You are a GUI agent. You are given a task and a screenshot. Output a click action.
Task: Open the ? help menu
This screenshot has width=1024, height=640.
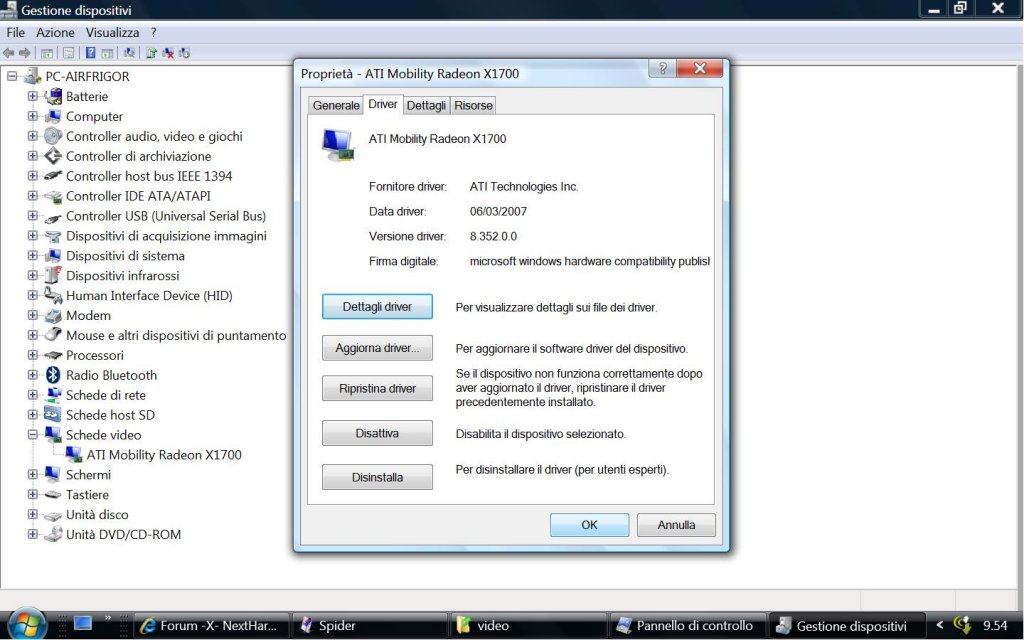coord(153,33)
